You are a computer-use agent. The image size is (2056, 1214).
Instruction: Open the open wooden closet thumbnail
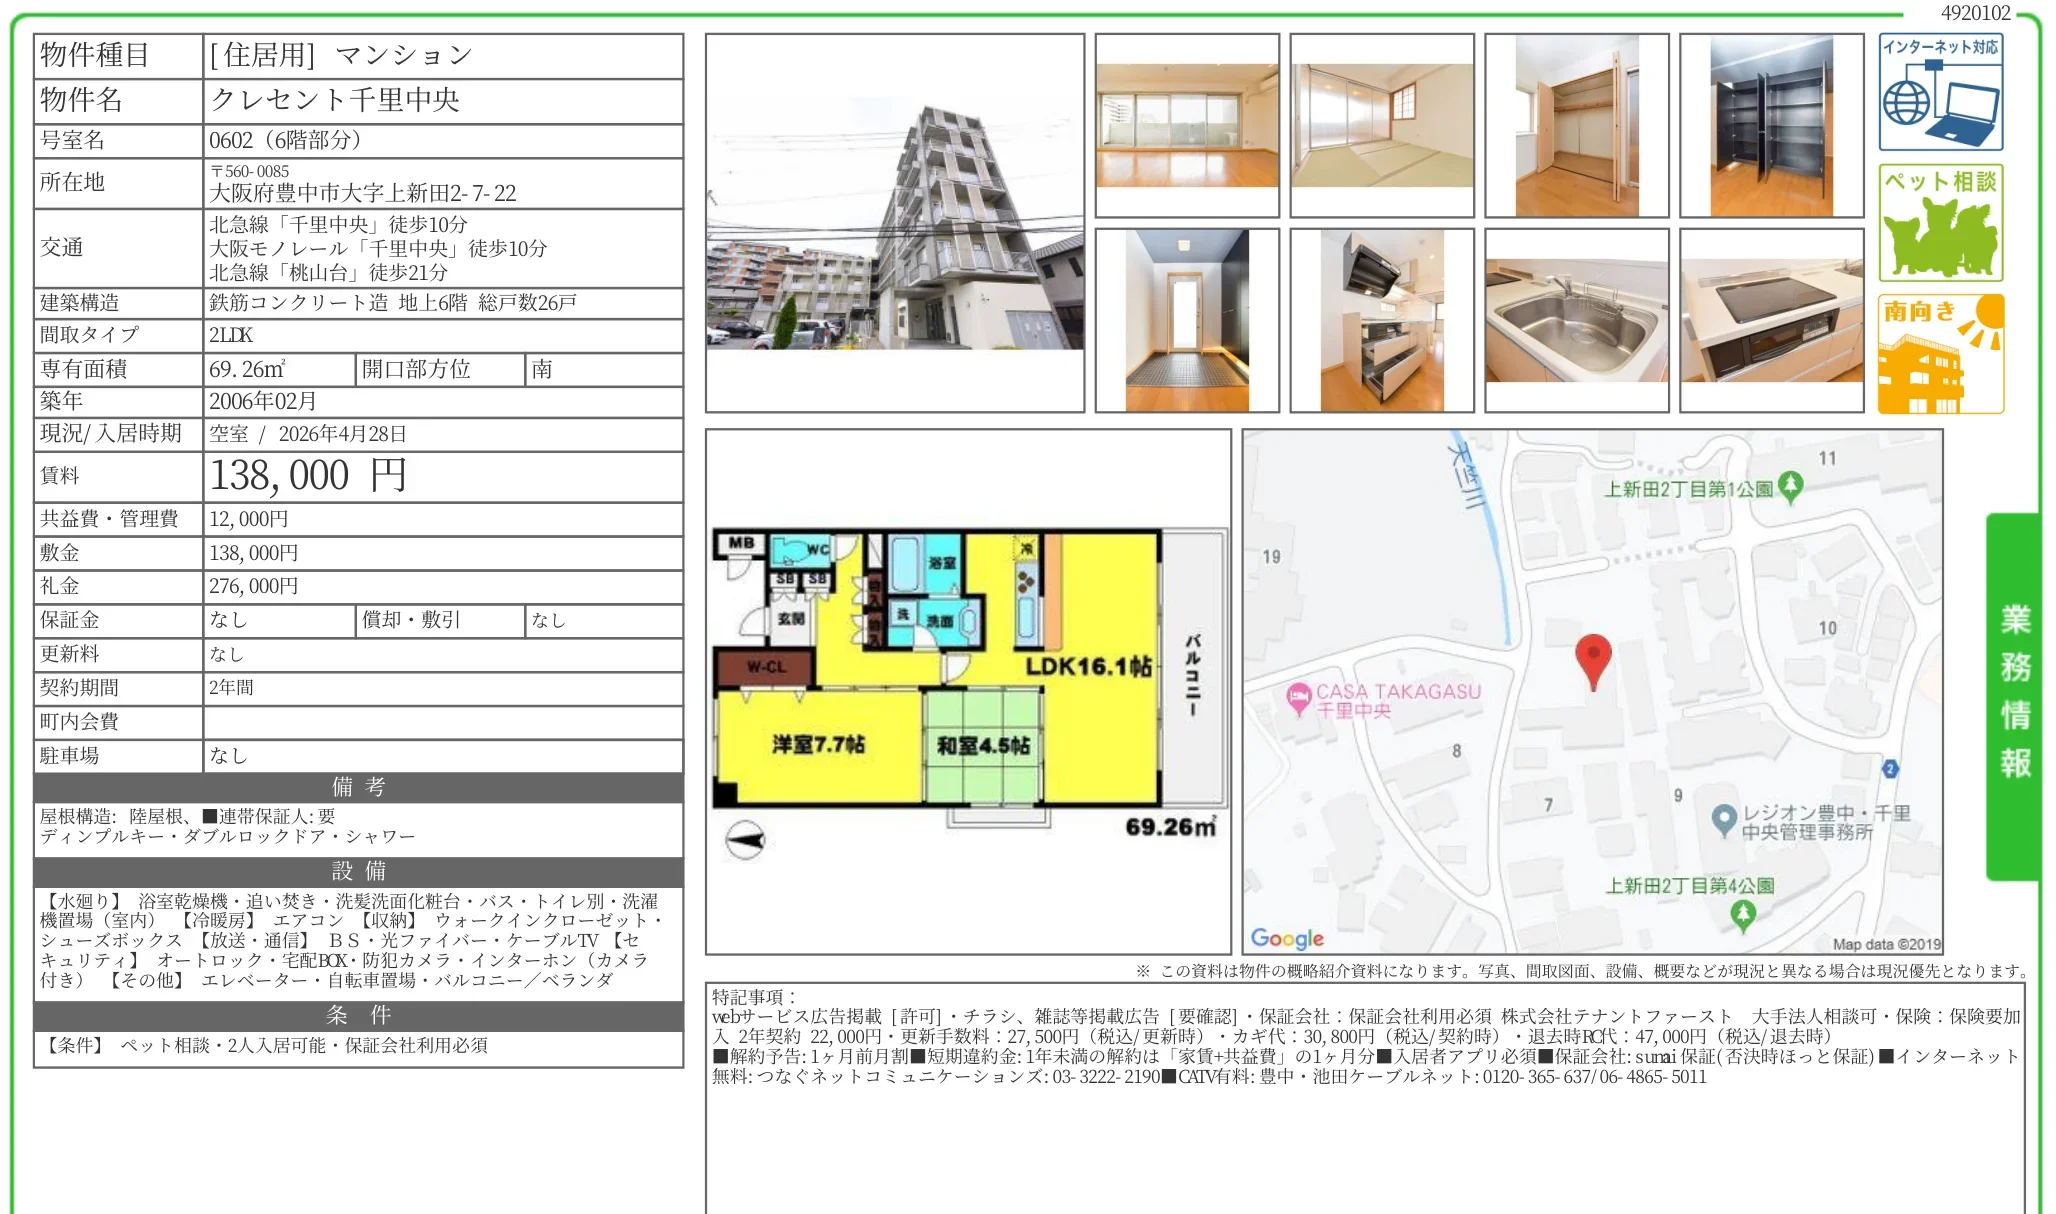(1576, 126)
